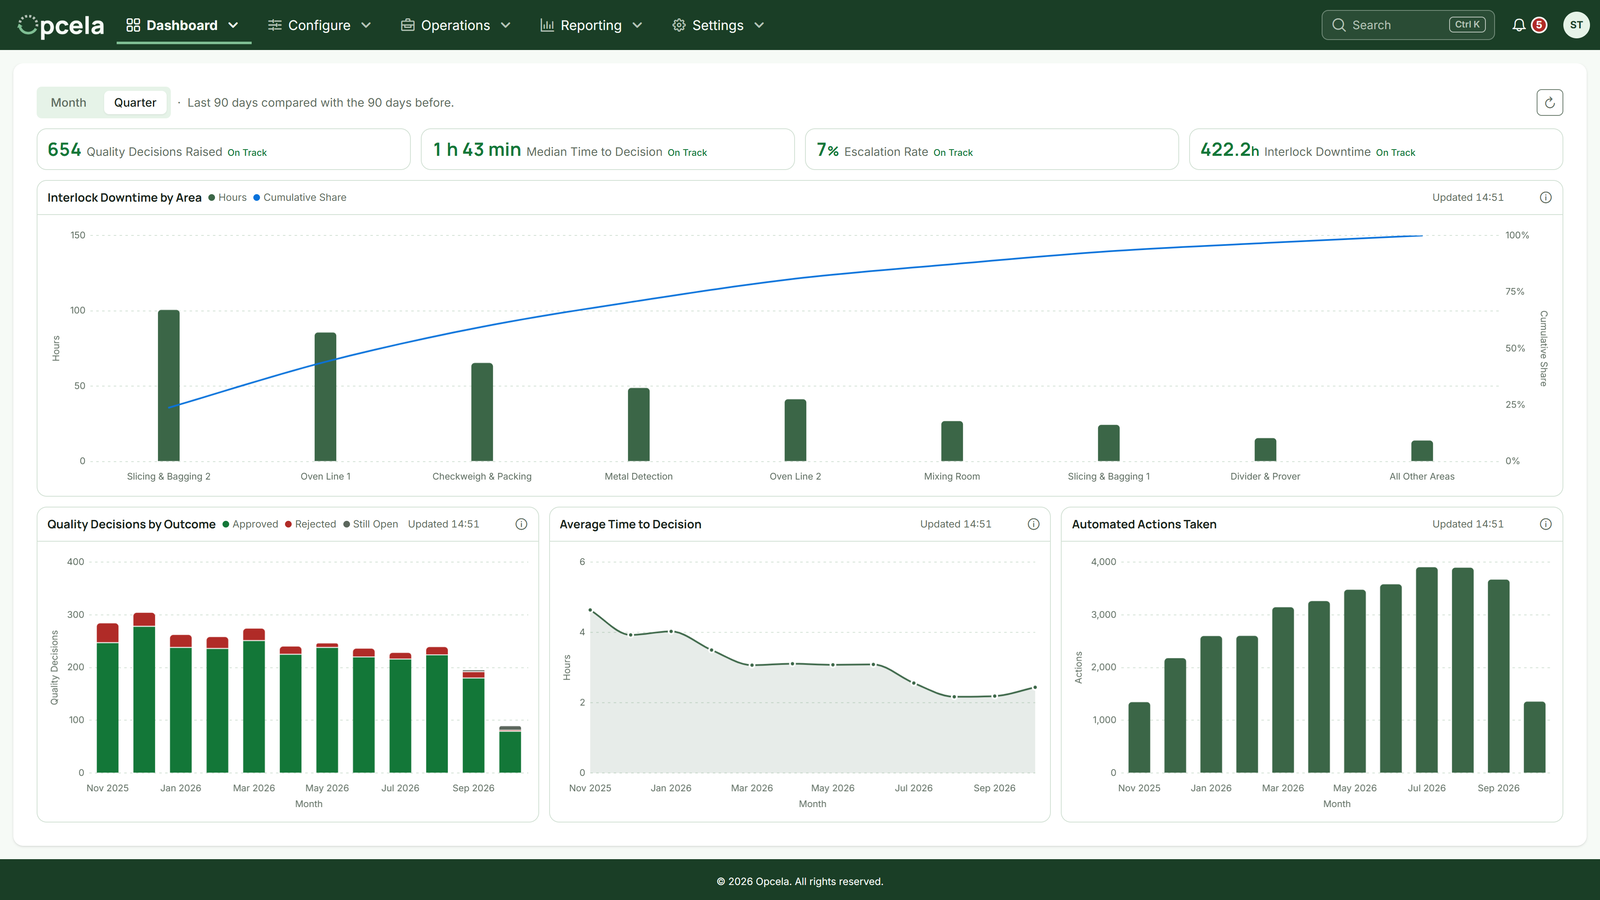The width and height of the screenshot is (1600, 900).
Task: Click the search magnifier icon
Action: pos(1339,25)
